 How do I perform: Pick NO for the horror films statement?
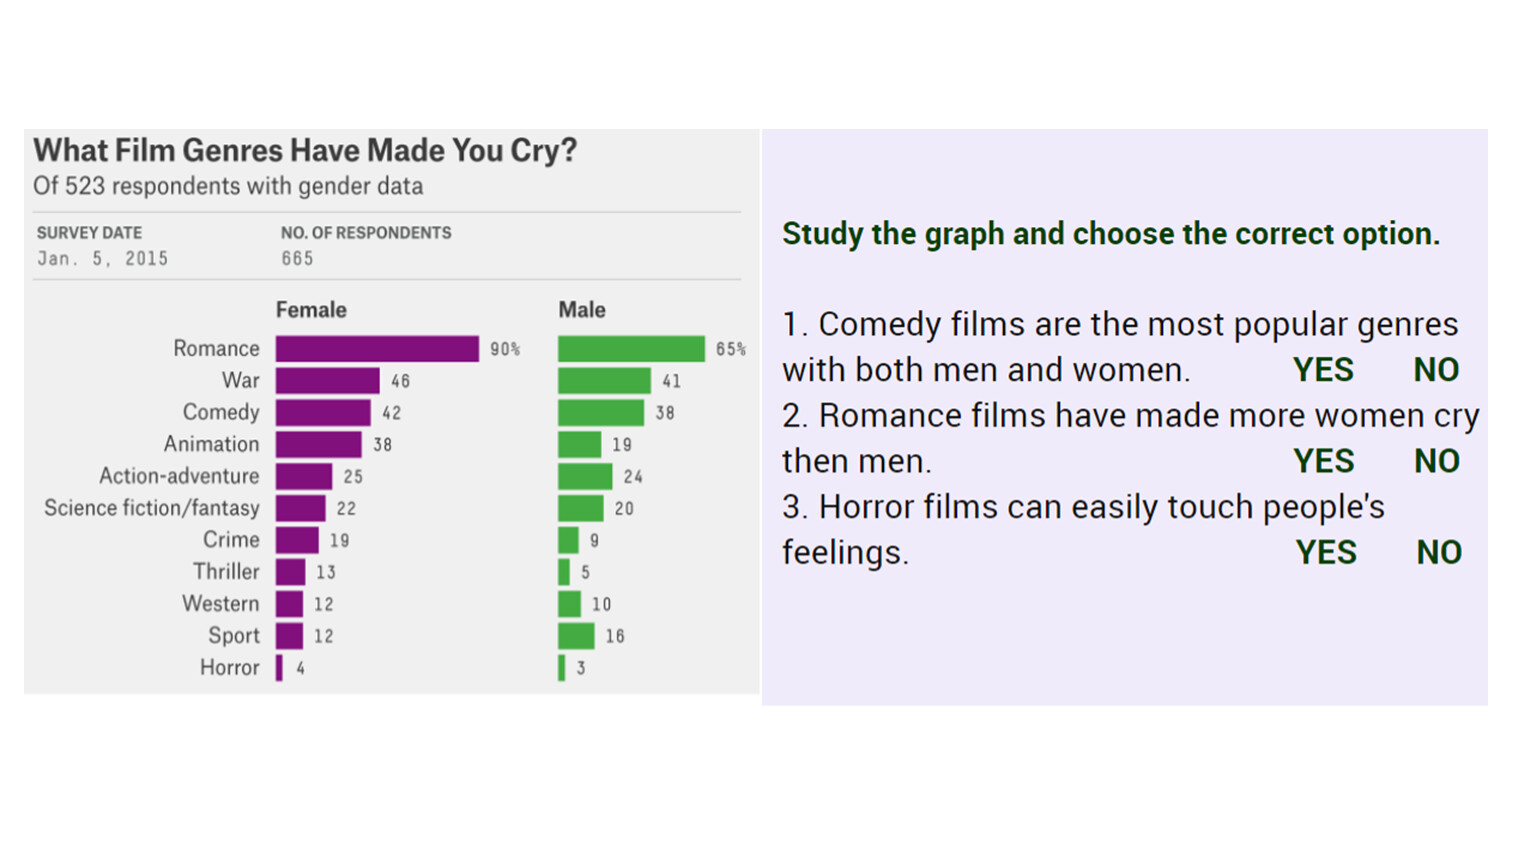1439,552
